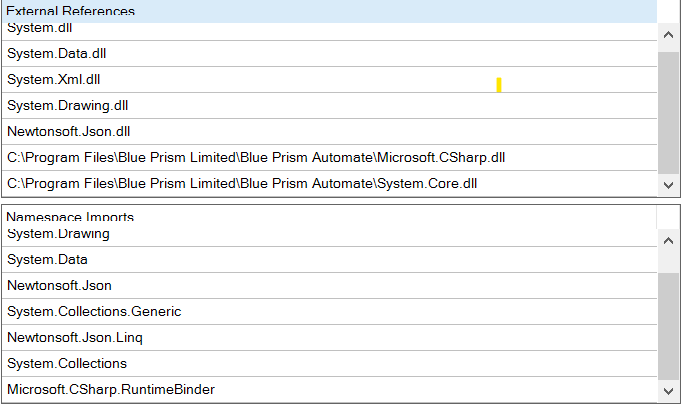Image resolution: width=686 pixels, height=405 pixels.
Task: Select the System.Data namespace import
Action: click(x=329, y=260)
